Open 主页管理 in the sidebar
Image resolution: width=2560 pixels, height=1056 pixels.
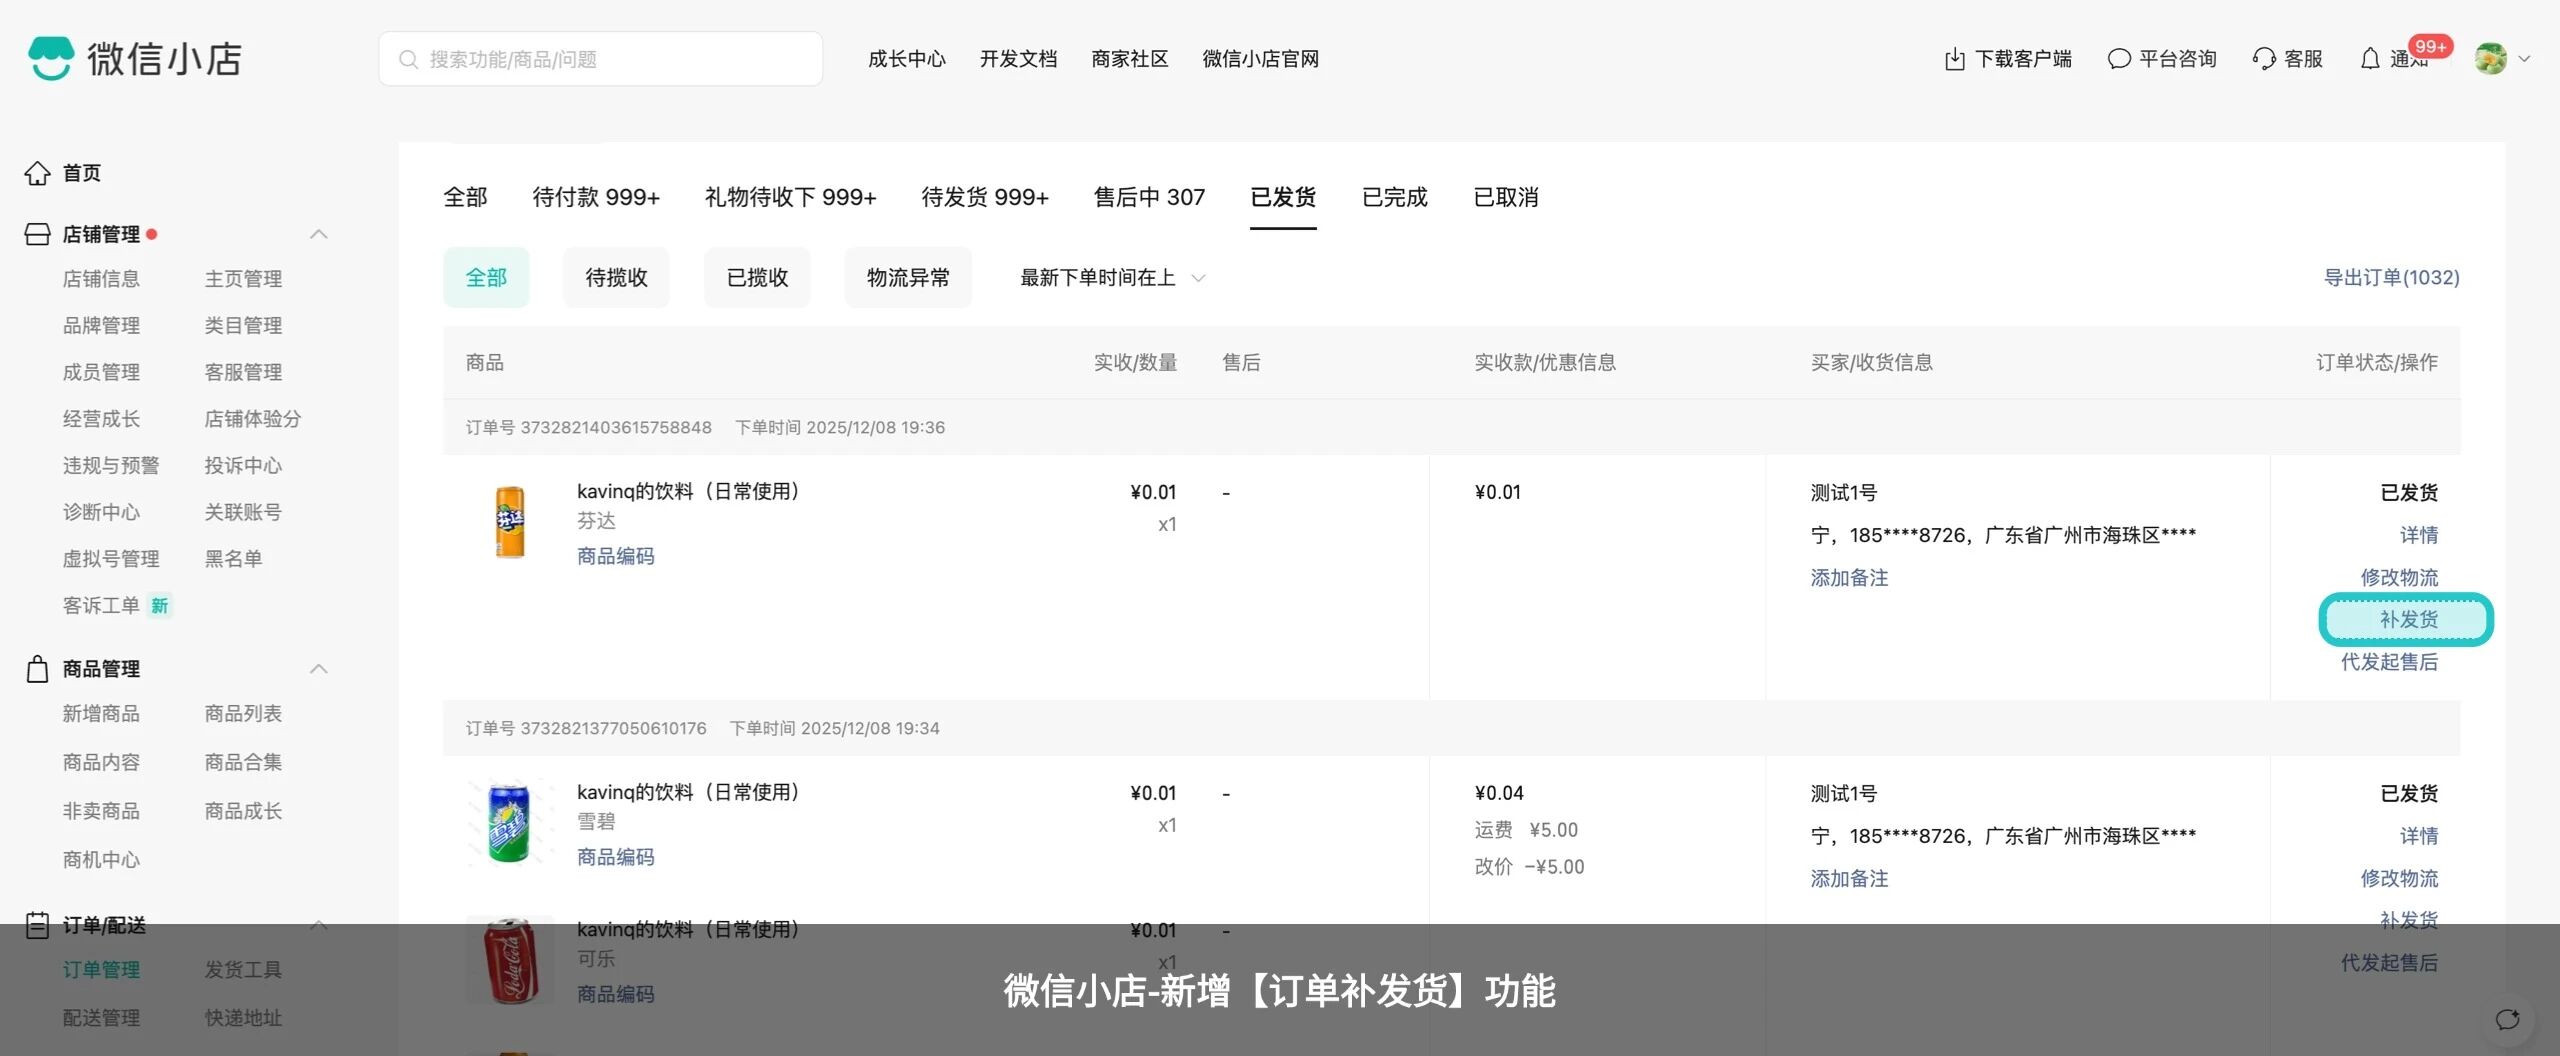coord(243,279)
